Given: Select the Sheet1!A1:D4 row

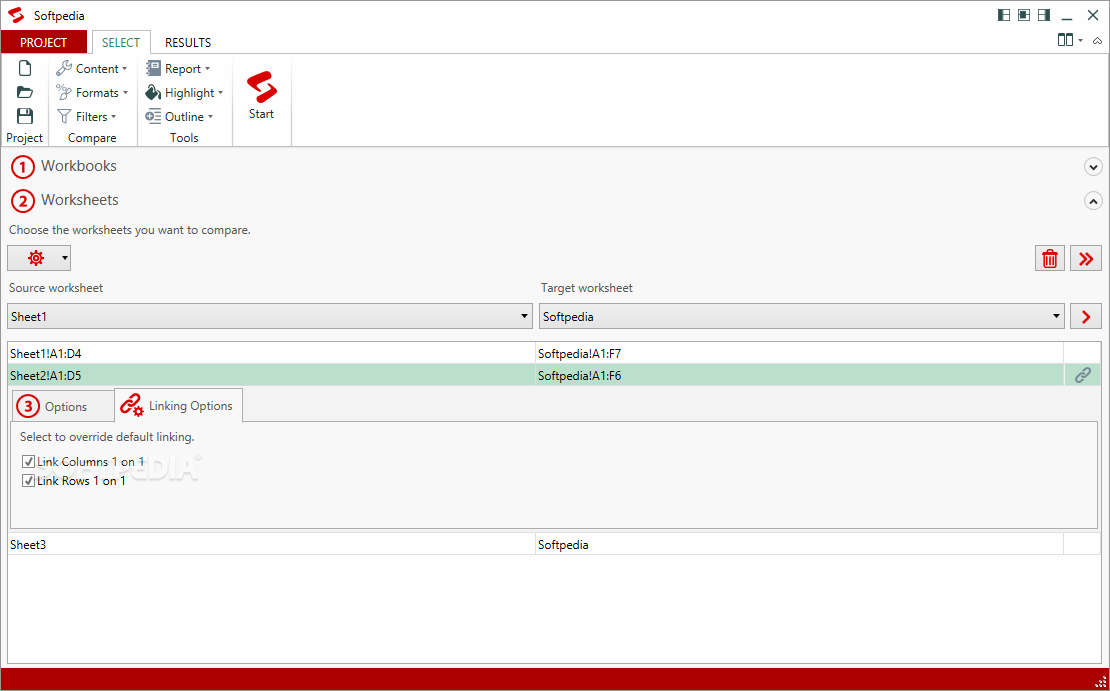Looking at the screenshot, I should 271,353.
